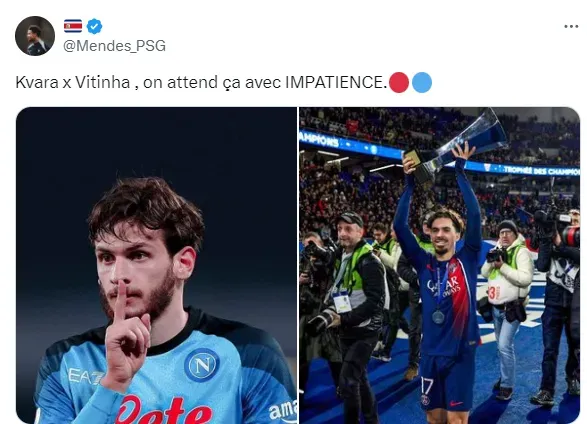
Task: Click the TV camera at right edge
Action: point(556,225)
